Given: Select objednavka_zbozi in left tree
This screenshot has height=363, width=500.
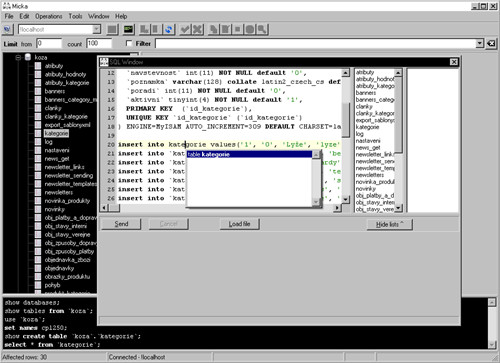Looking at the screenshot, I should 67,260.
